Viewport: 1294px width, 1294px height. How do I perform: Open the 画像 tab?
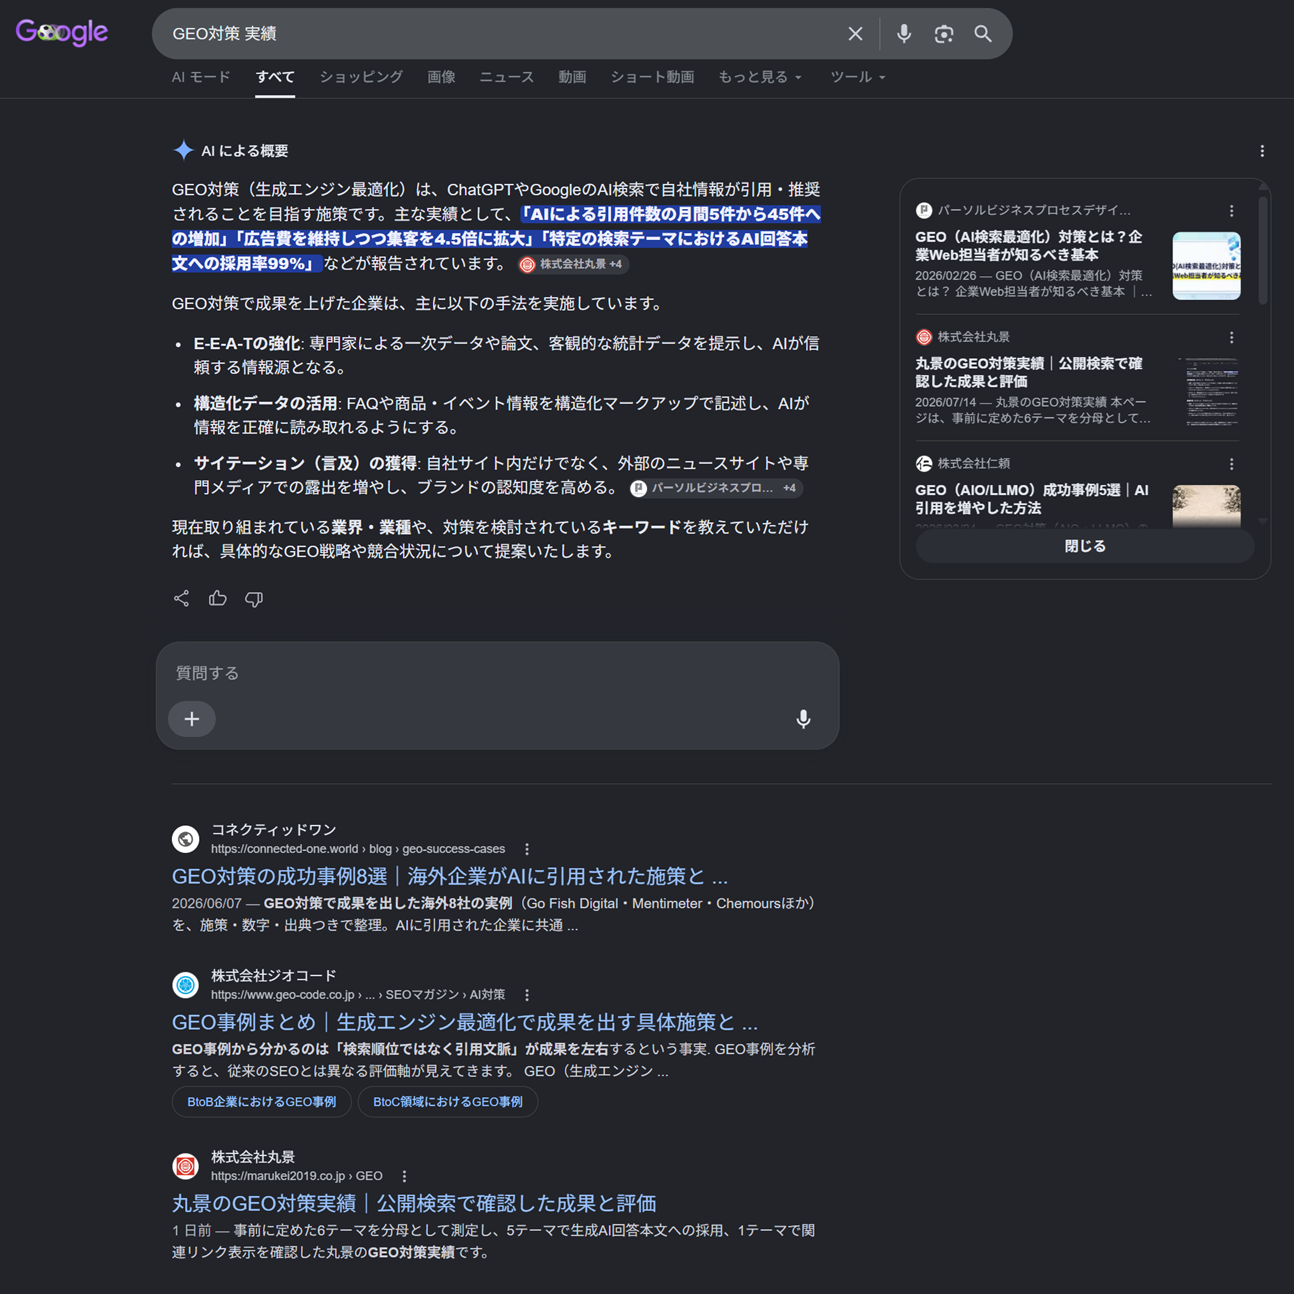tap(441, 77)
